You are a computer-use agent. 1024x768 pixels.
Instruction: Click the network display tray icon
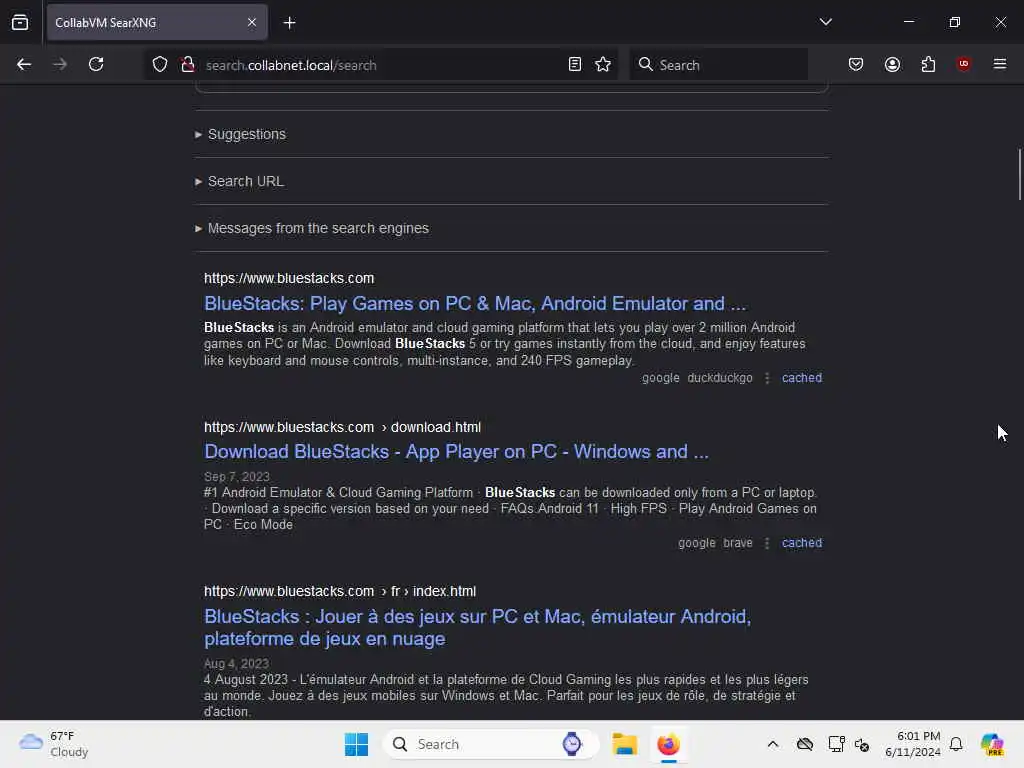835,744
